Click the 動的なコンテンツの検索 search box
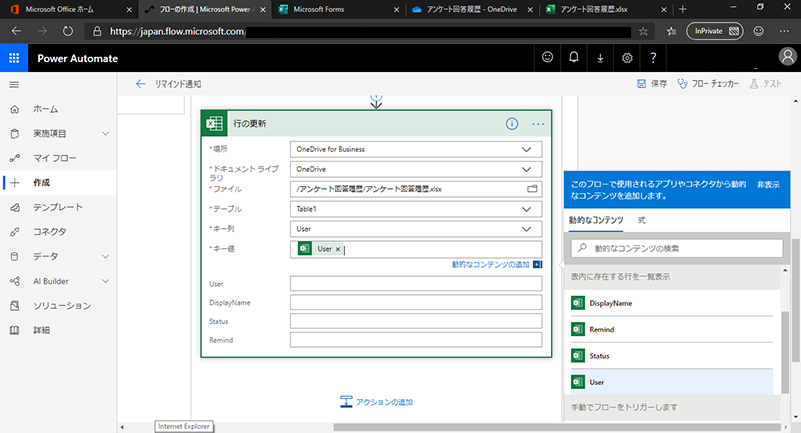 (x=677, y=248)
